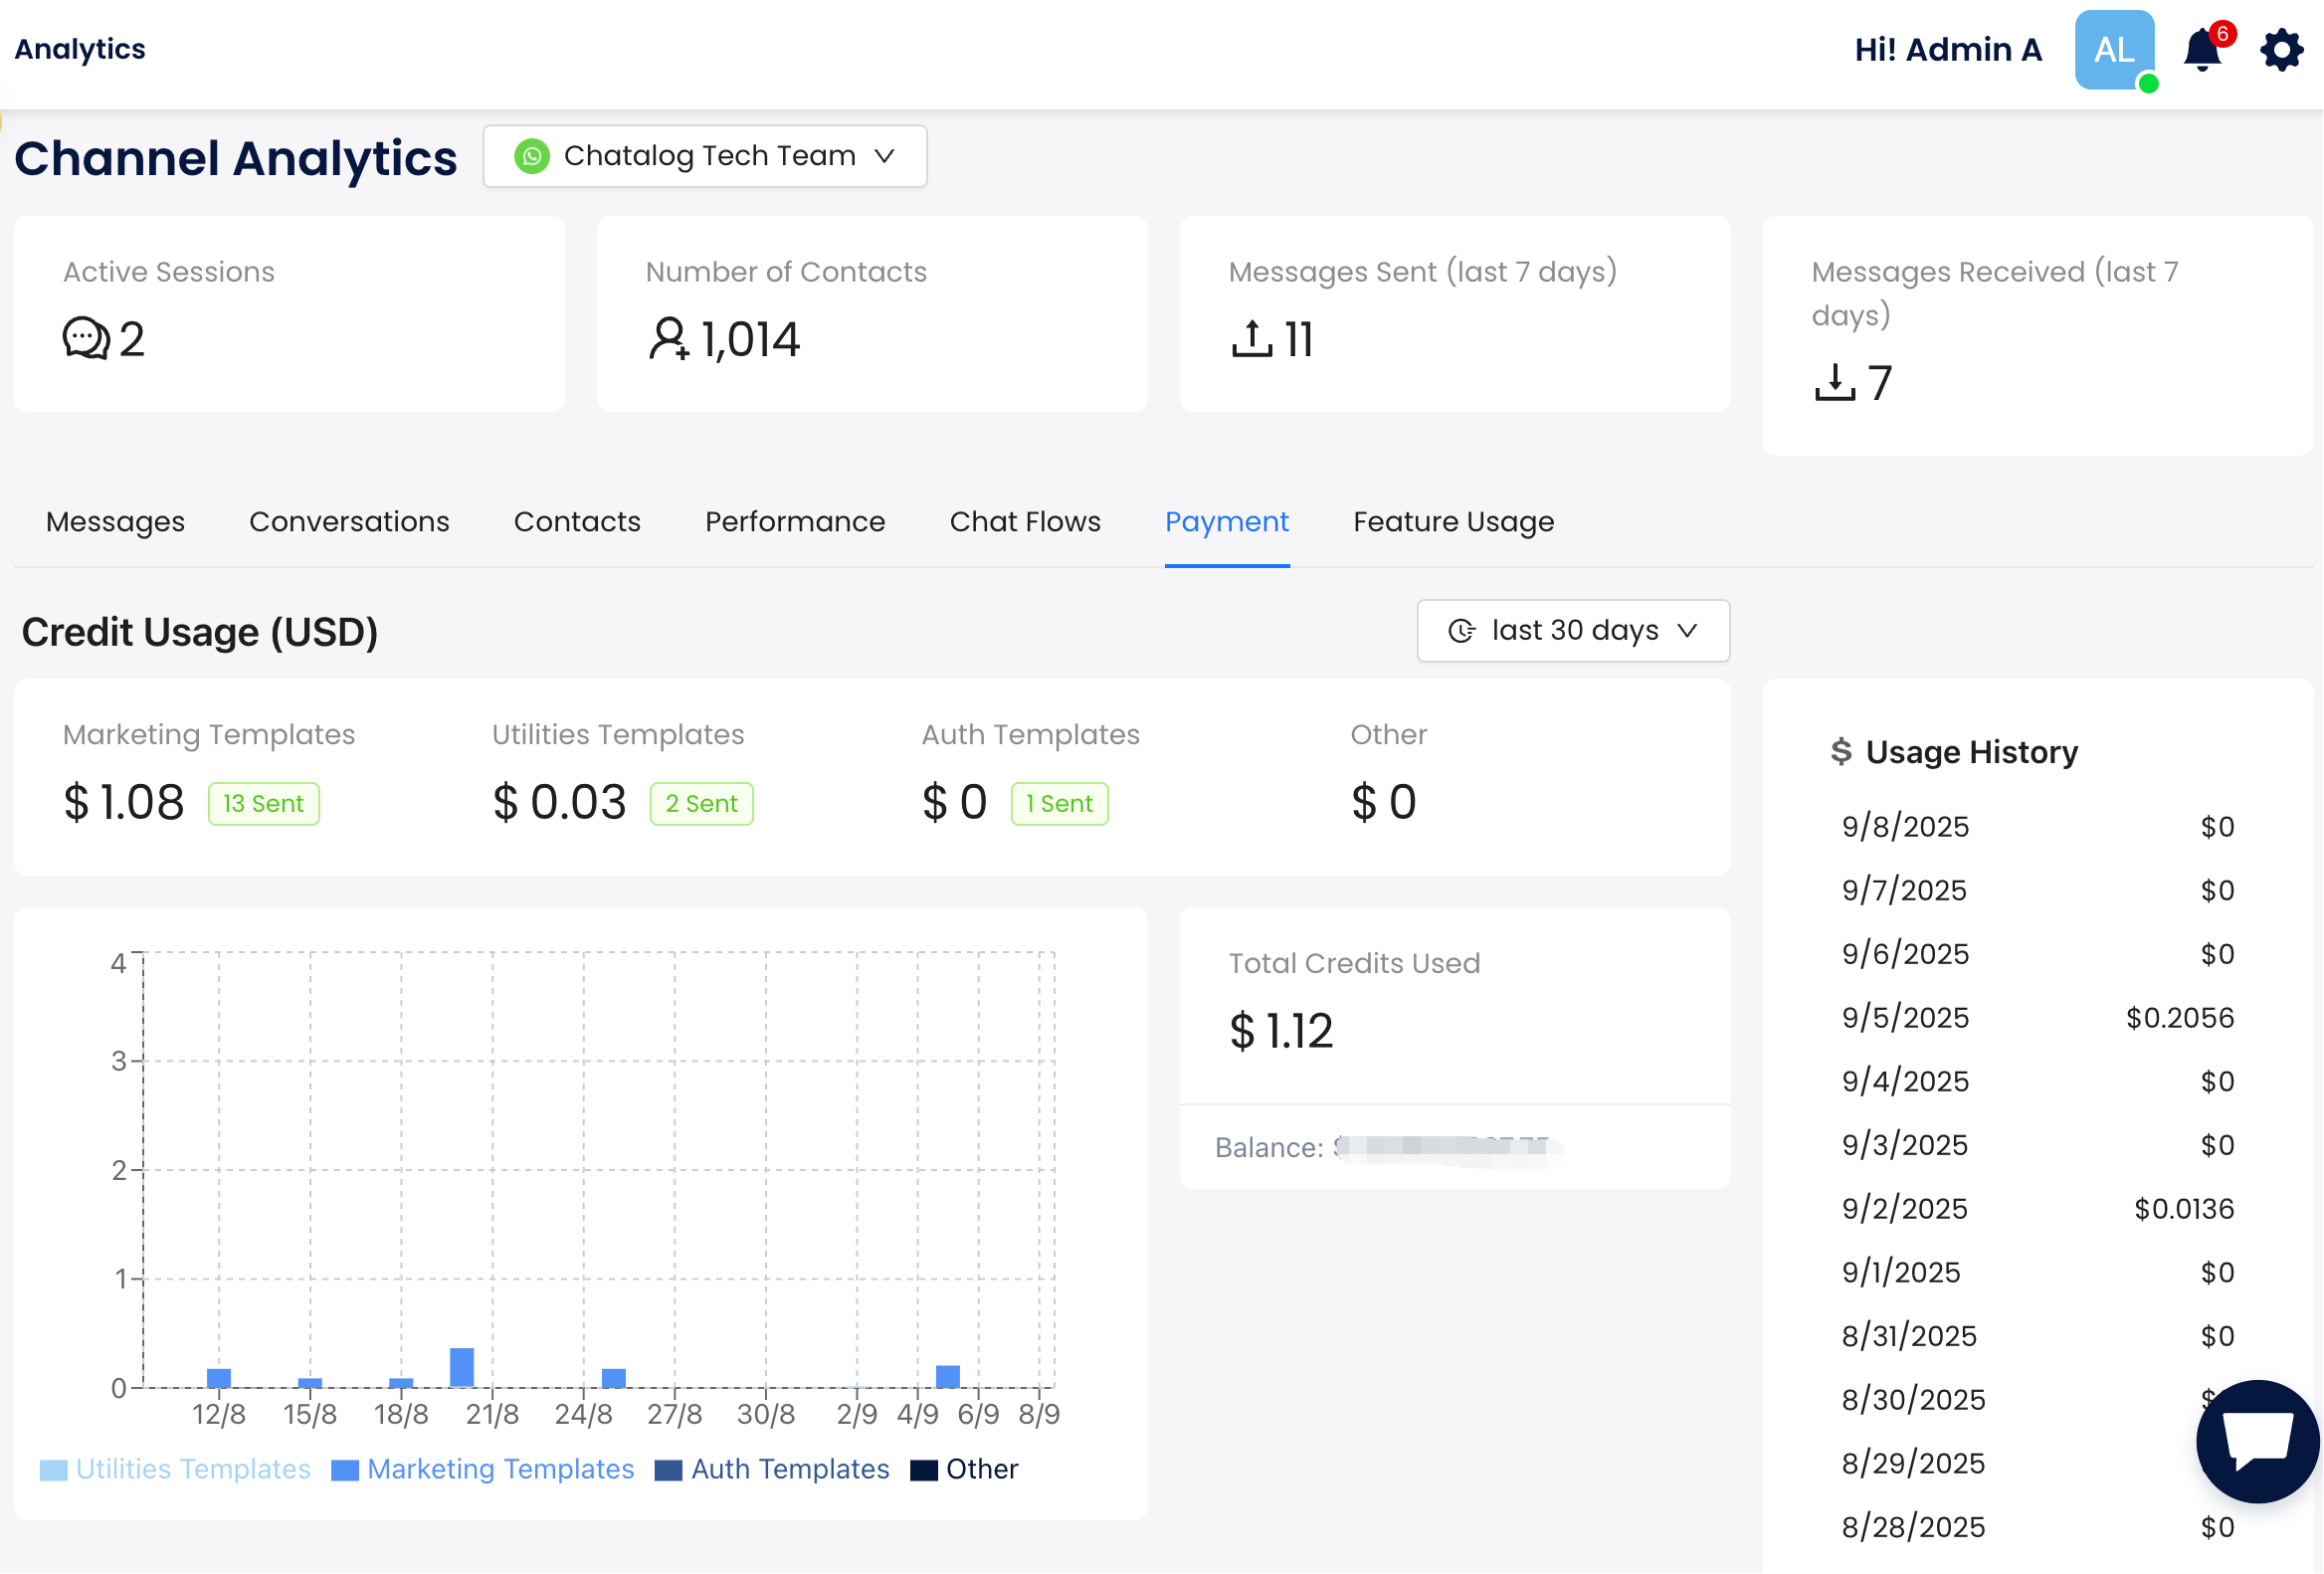This screenshot has width=2324, height=1574.
Task: Open the floating chat widget bubble
Action: 2257,1441
